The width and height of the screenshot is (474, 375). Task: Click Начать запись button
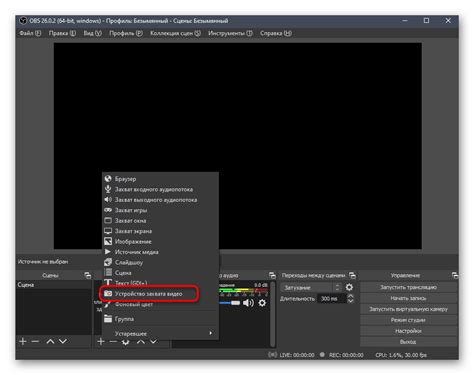408,298
